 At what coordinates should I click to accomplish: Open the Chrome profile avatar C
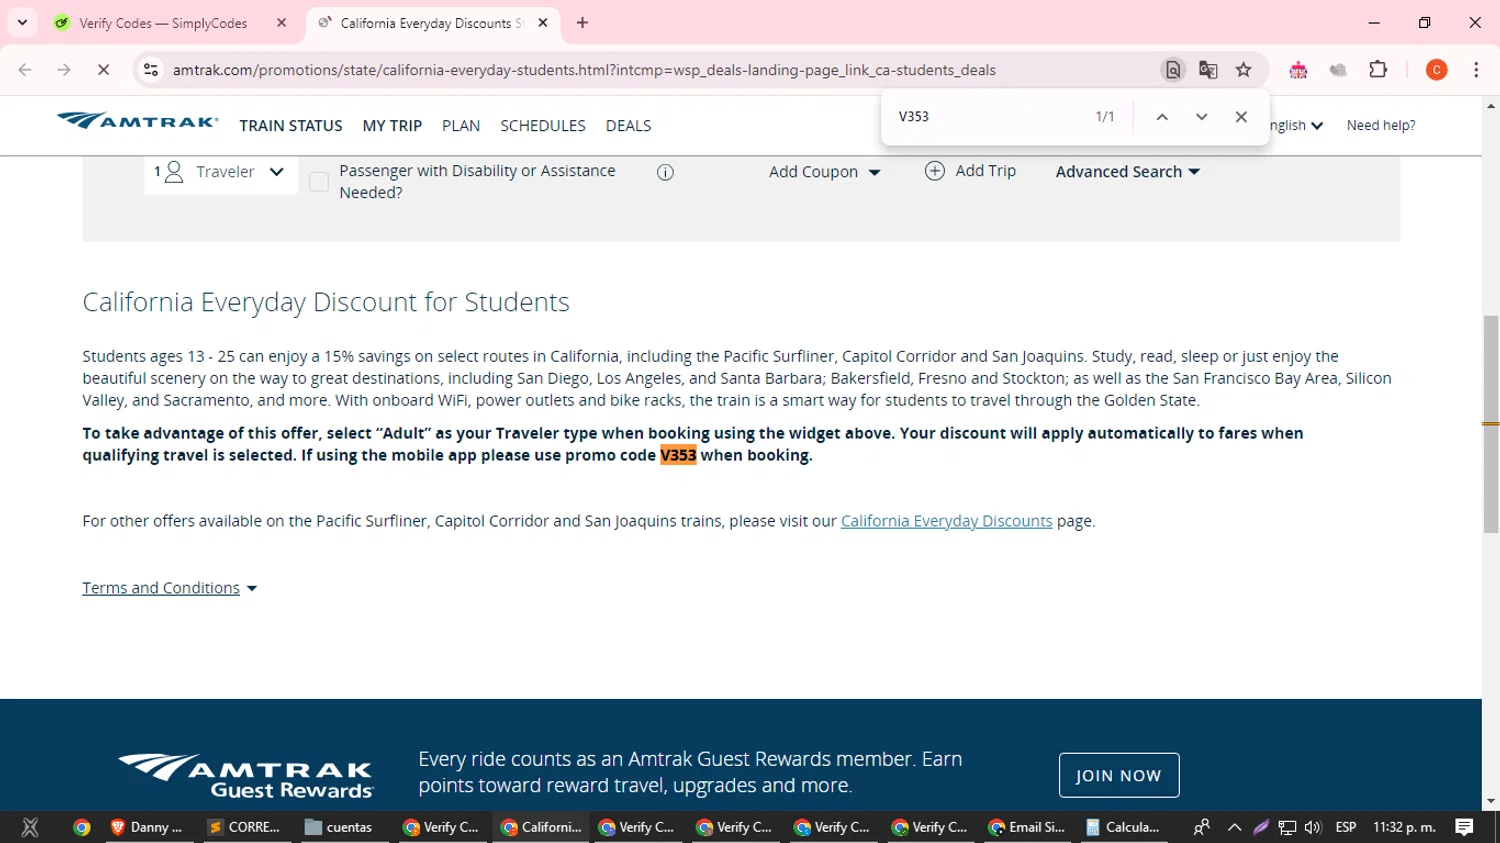point(1436,70)
